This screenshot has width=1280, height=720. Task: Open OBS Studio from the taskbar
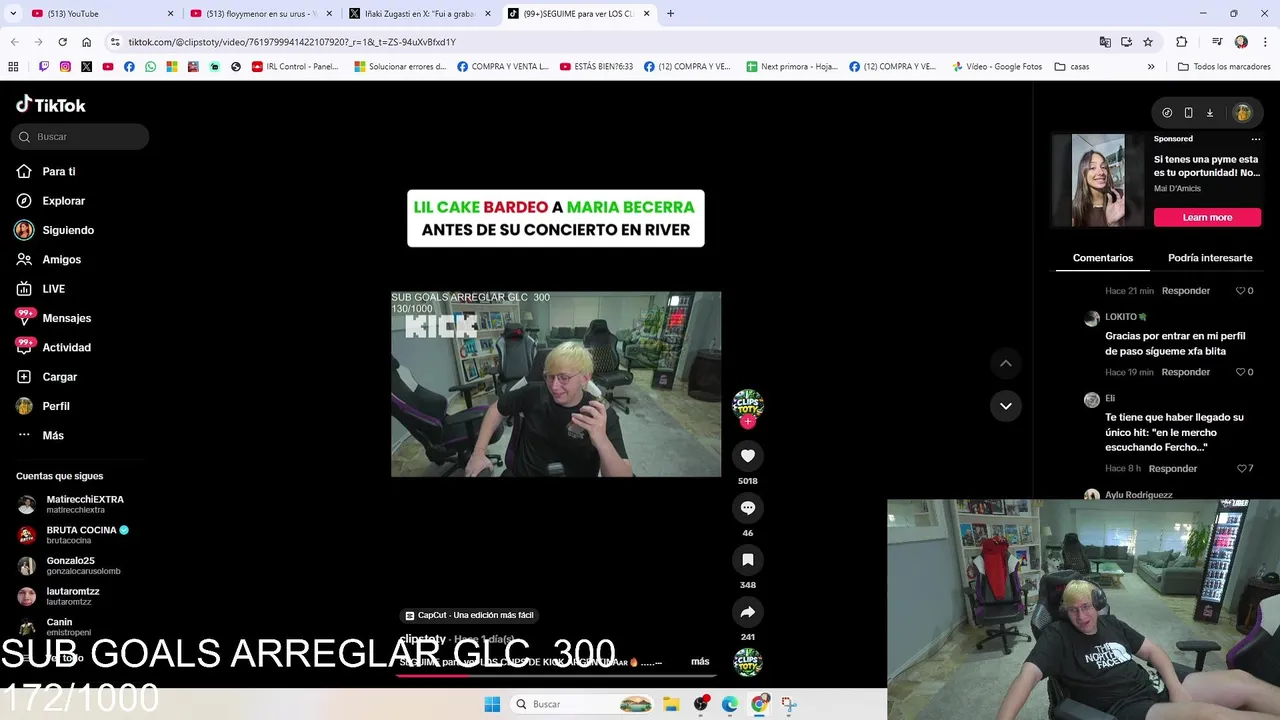[701, 704]
